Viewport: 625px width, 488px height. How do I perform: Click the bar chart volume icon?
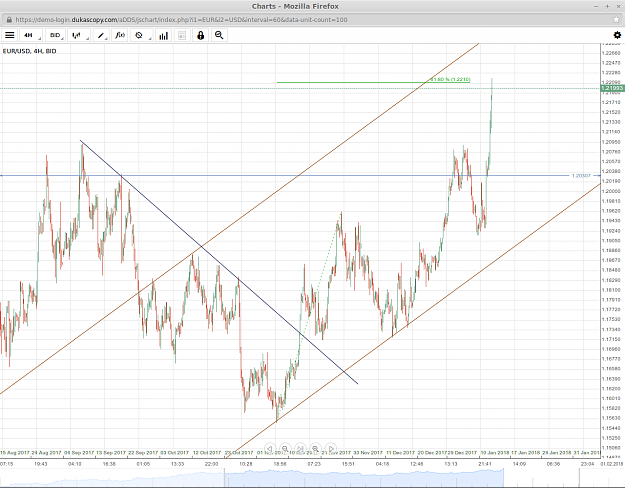pos(163,35)
